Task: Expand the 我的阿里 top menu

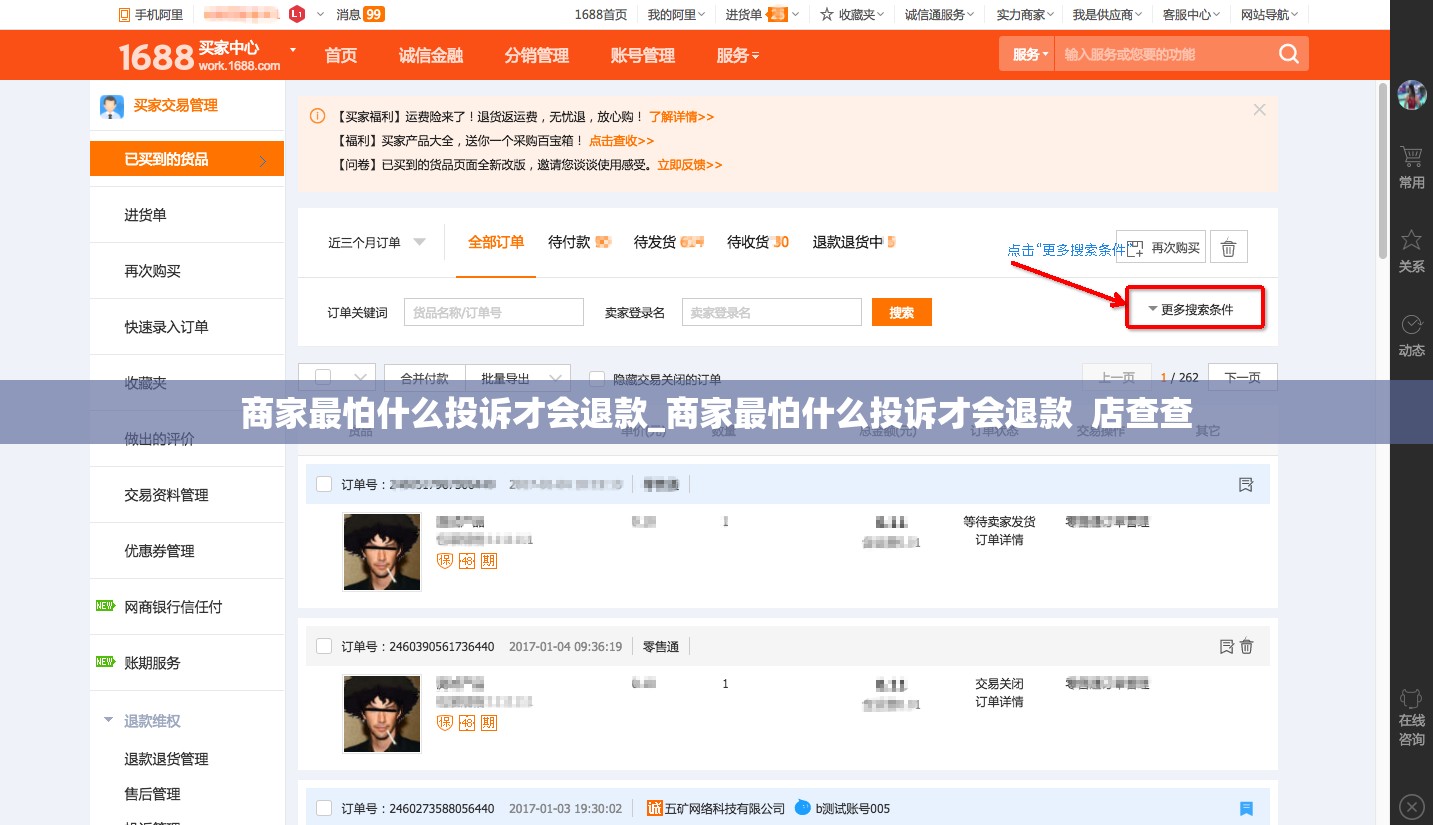Action: [x=676, y=14]
